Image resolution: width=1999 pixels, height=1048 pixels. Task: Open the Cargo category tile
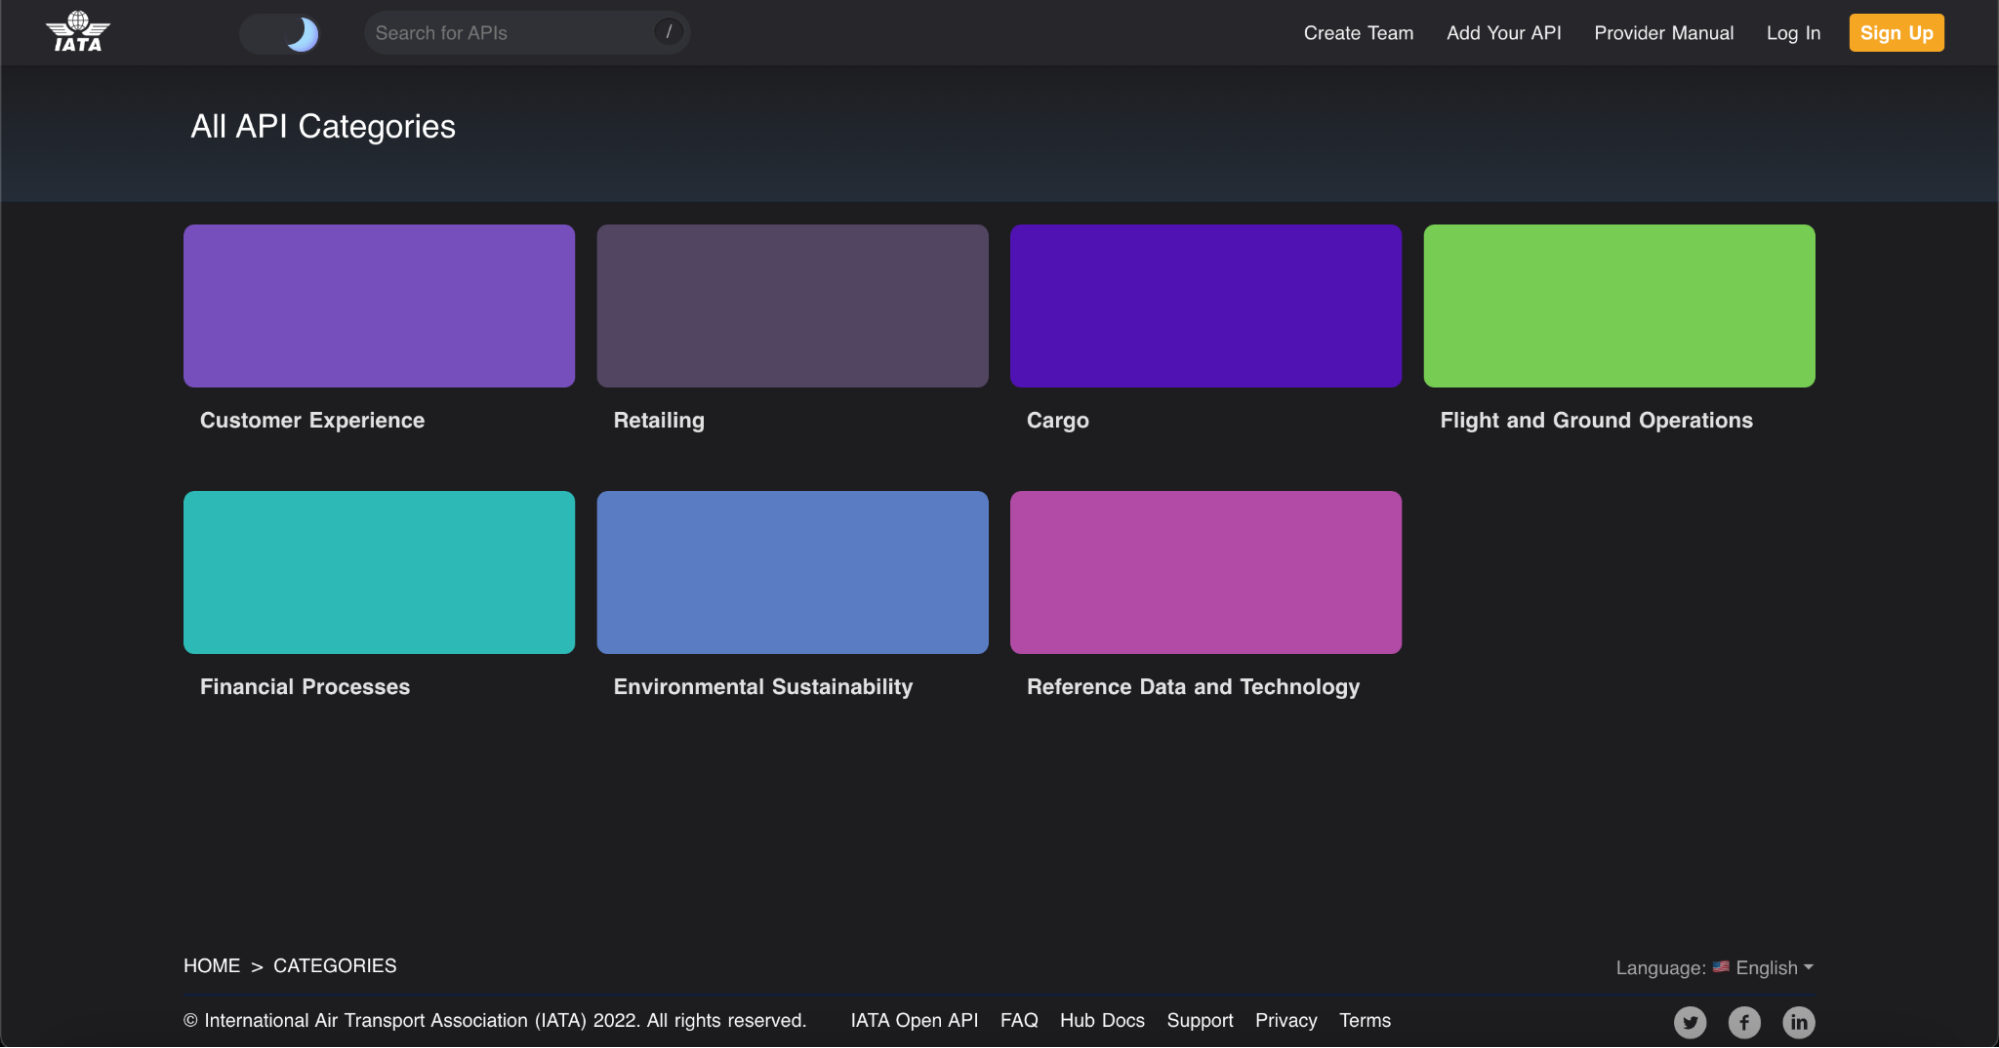[1205, 306]
